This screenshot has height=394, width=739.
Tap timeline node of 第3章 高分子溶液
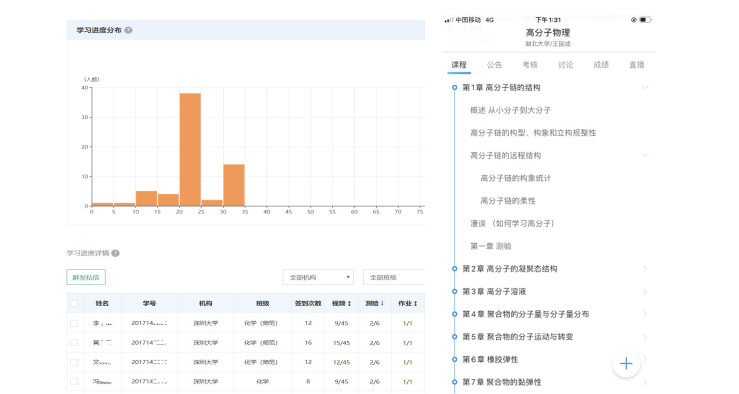tap(454, 291)
